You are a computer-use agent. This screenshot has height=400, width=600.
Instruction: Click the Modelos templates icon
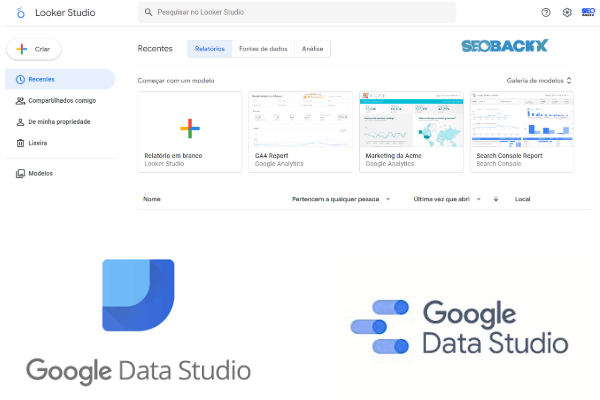[x=20, y=173]
